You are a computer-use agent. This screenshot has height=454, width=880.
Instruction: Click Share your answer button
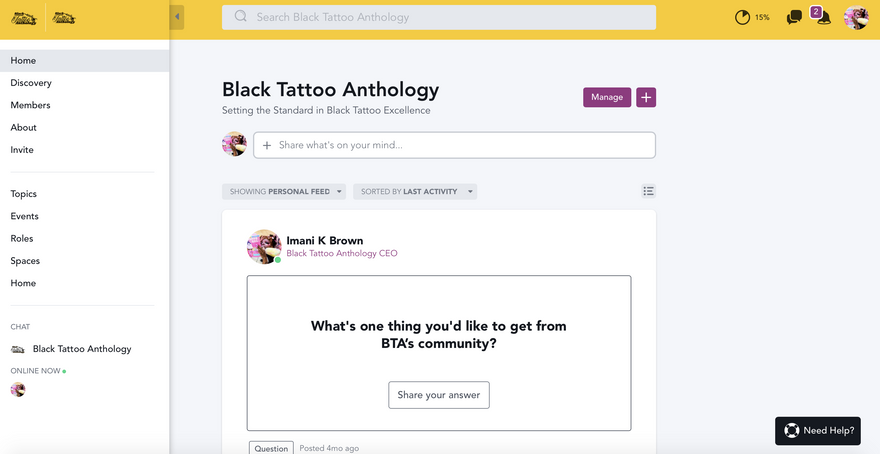pyautogui.click(x=438, y=395)
